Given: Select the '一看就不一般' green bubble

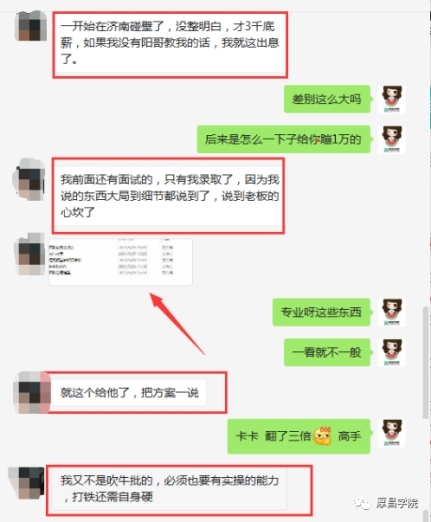Looking at the screenshot, I should click(327, 352).
